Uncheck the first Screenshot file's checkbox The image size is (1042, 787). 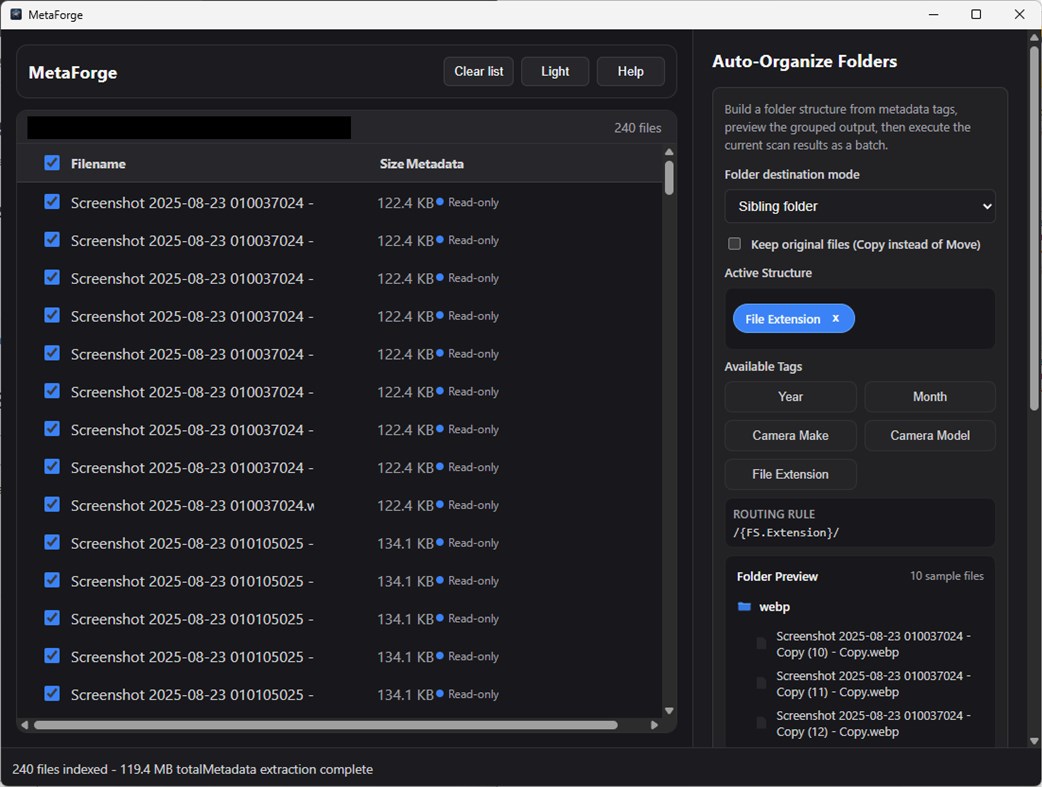pos(51,201)
